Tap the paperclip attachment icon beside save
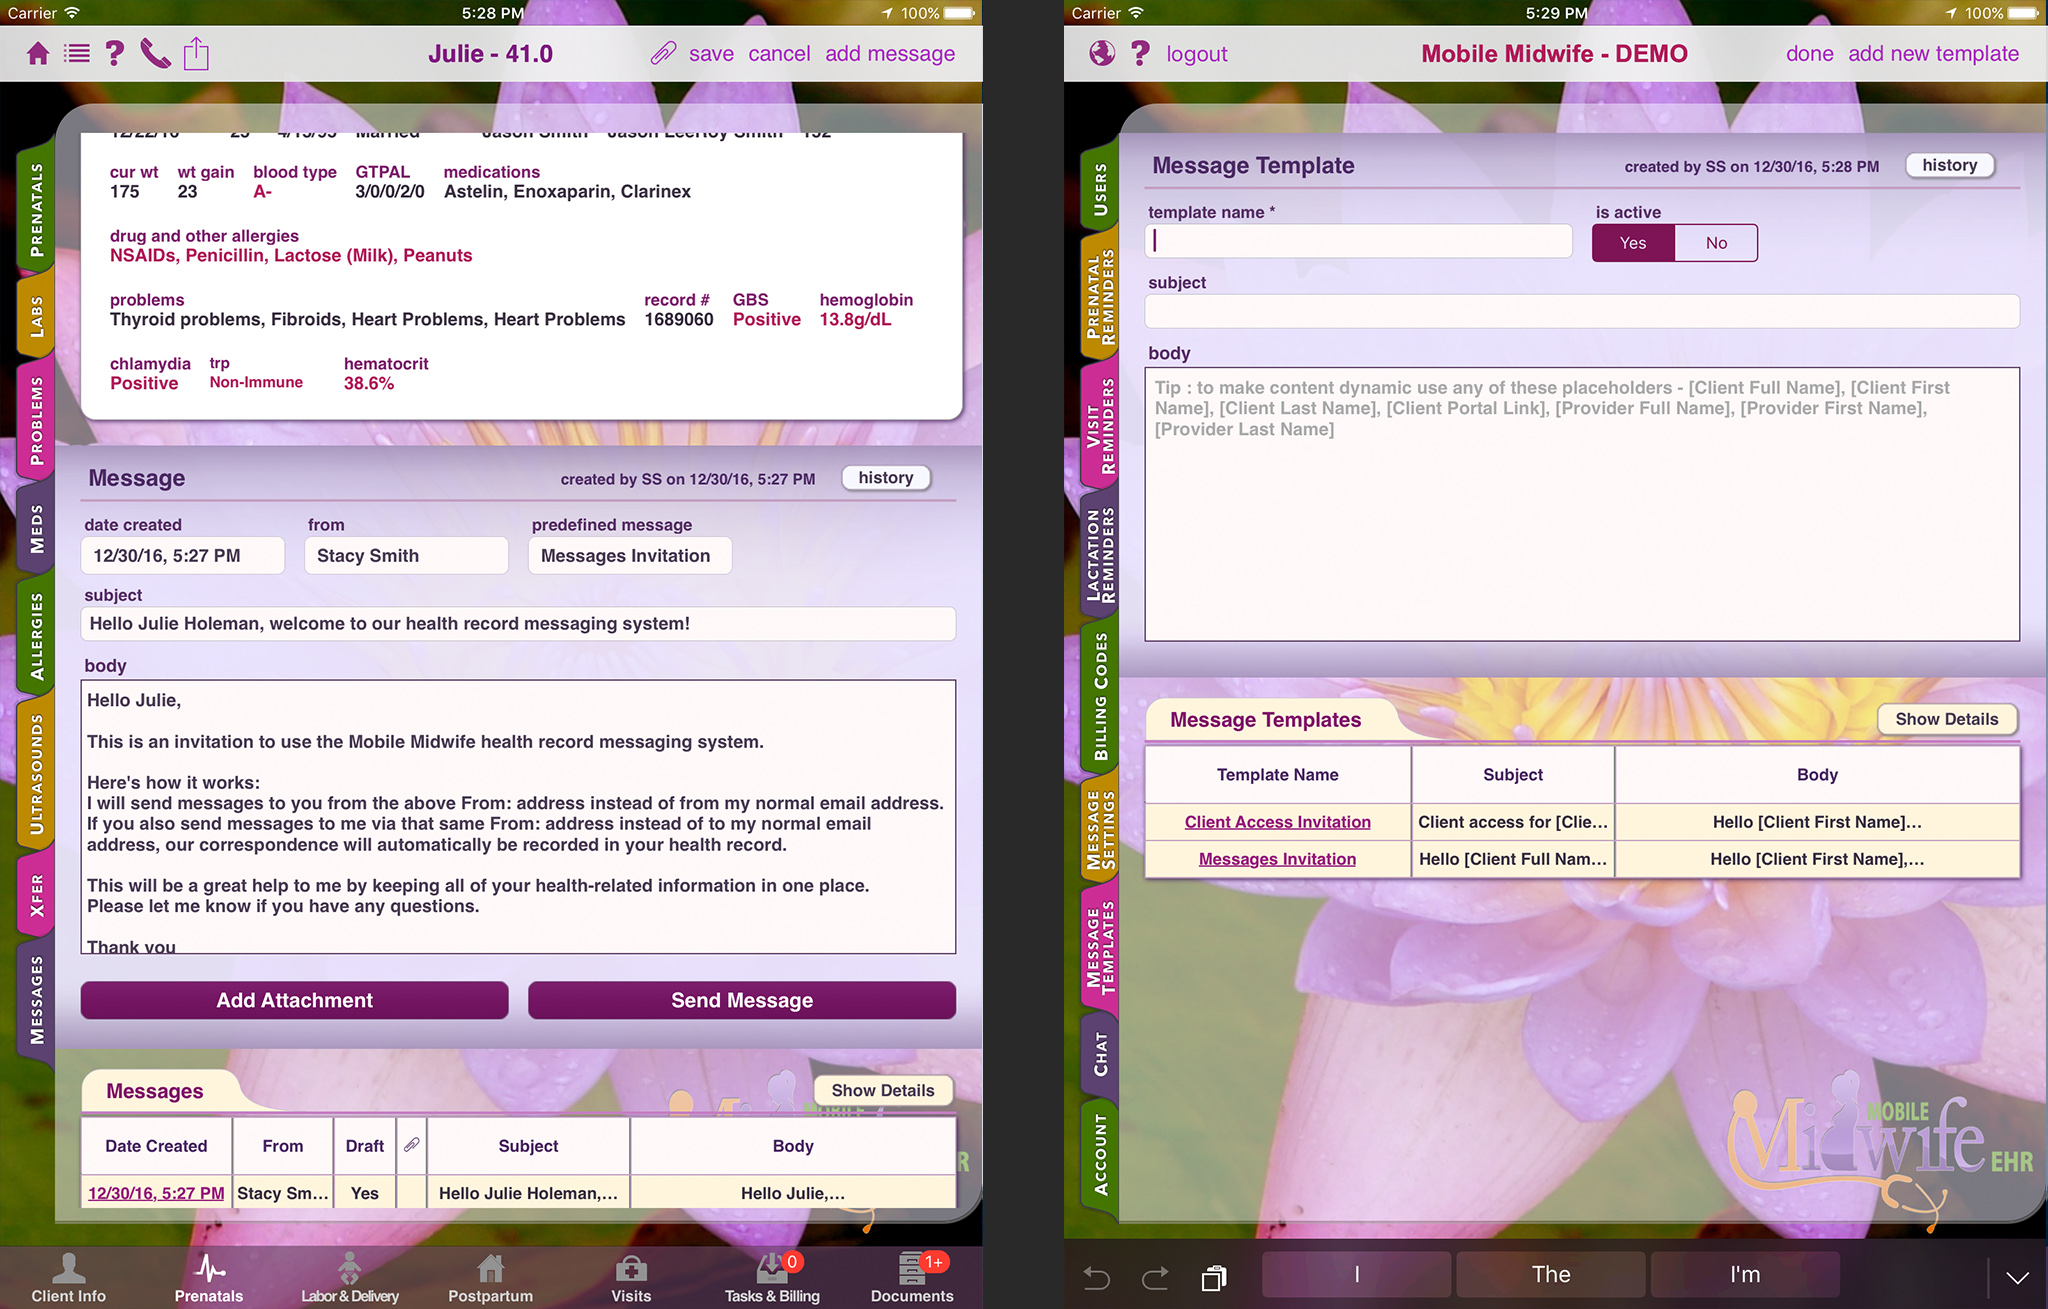The image size is (2048, 1309). pyautogui.click(x=663, y=54)
